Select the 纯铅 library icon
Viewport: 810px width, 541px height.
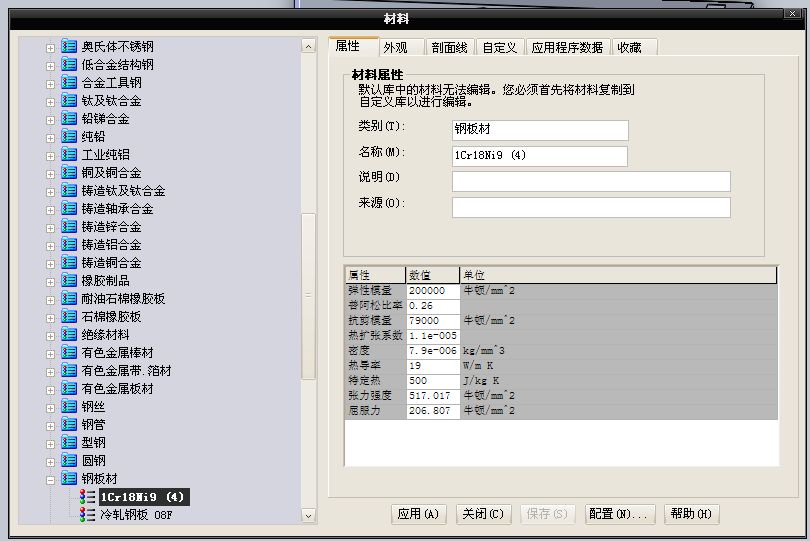point(69,136)
